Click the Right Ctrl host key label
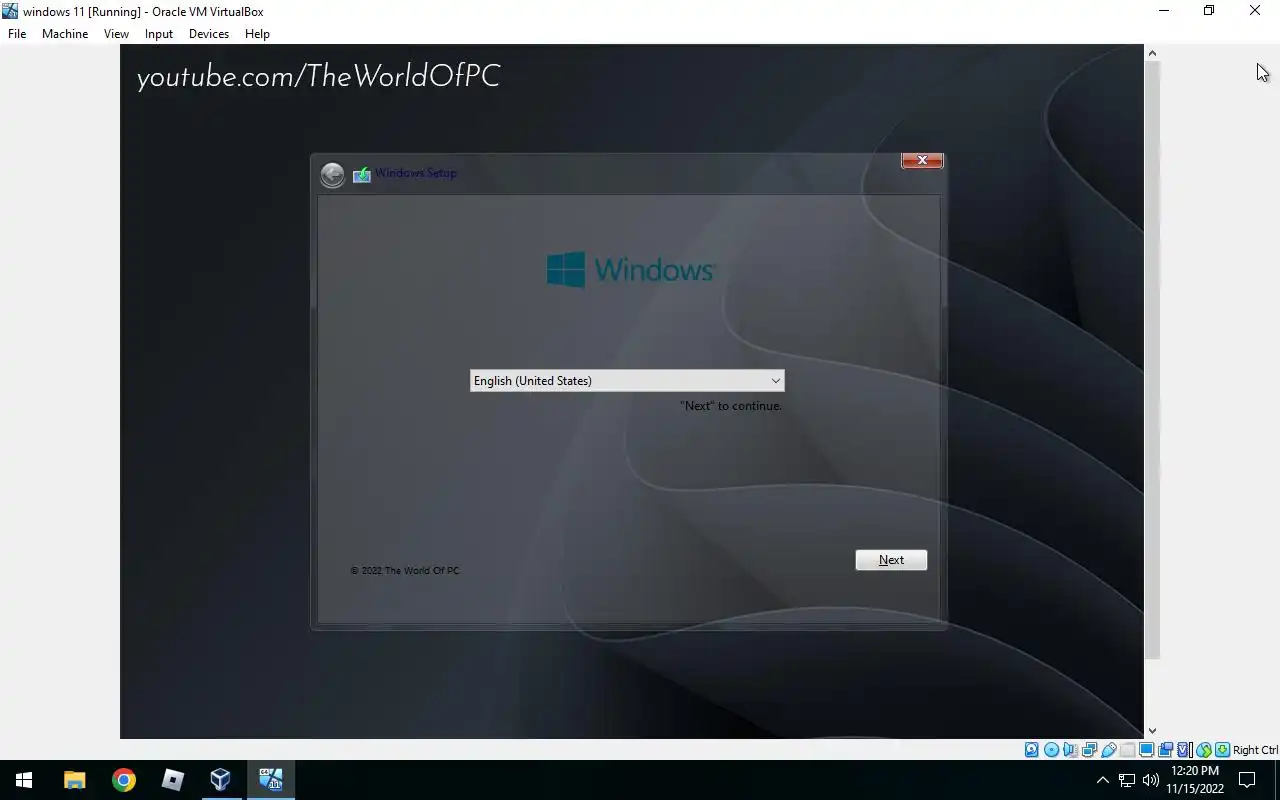 pos(1255,750)
